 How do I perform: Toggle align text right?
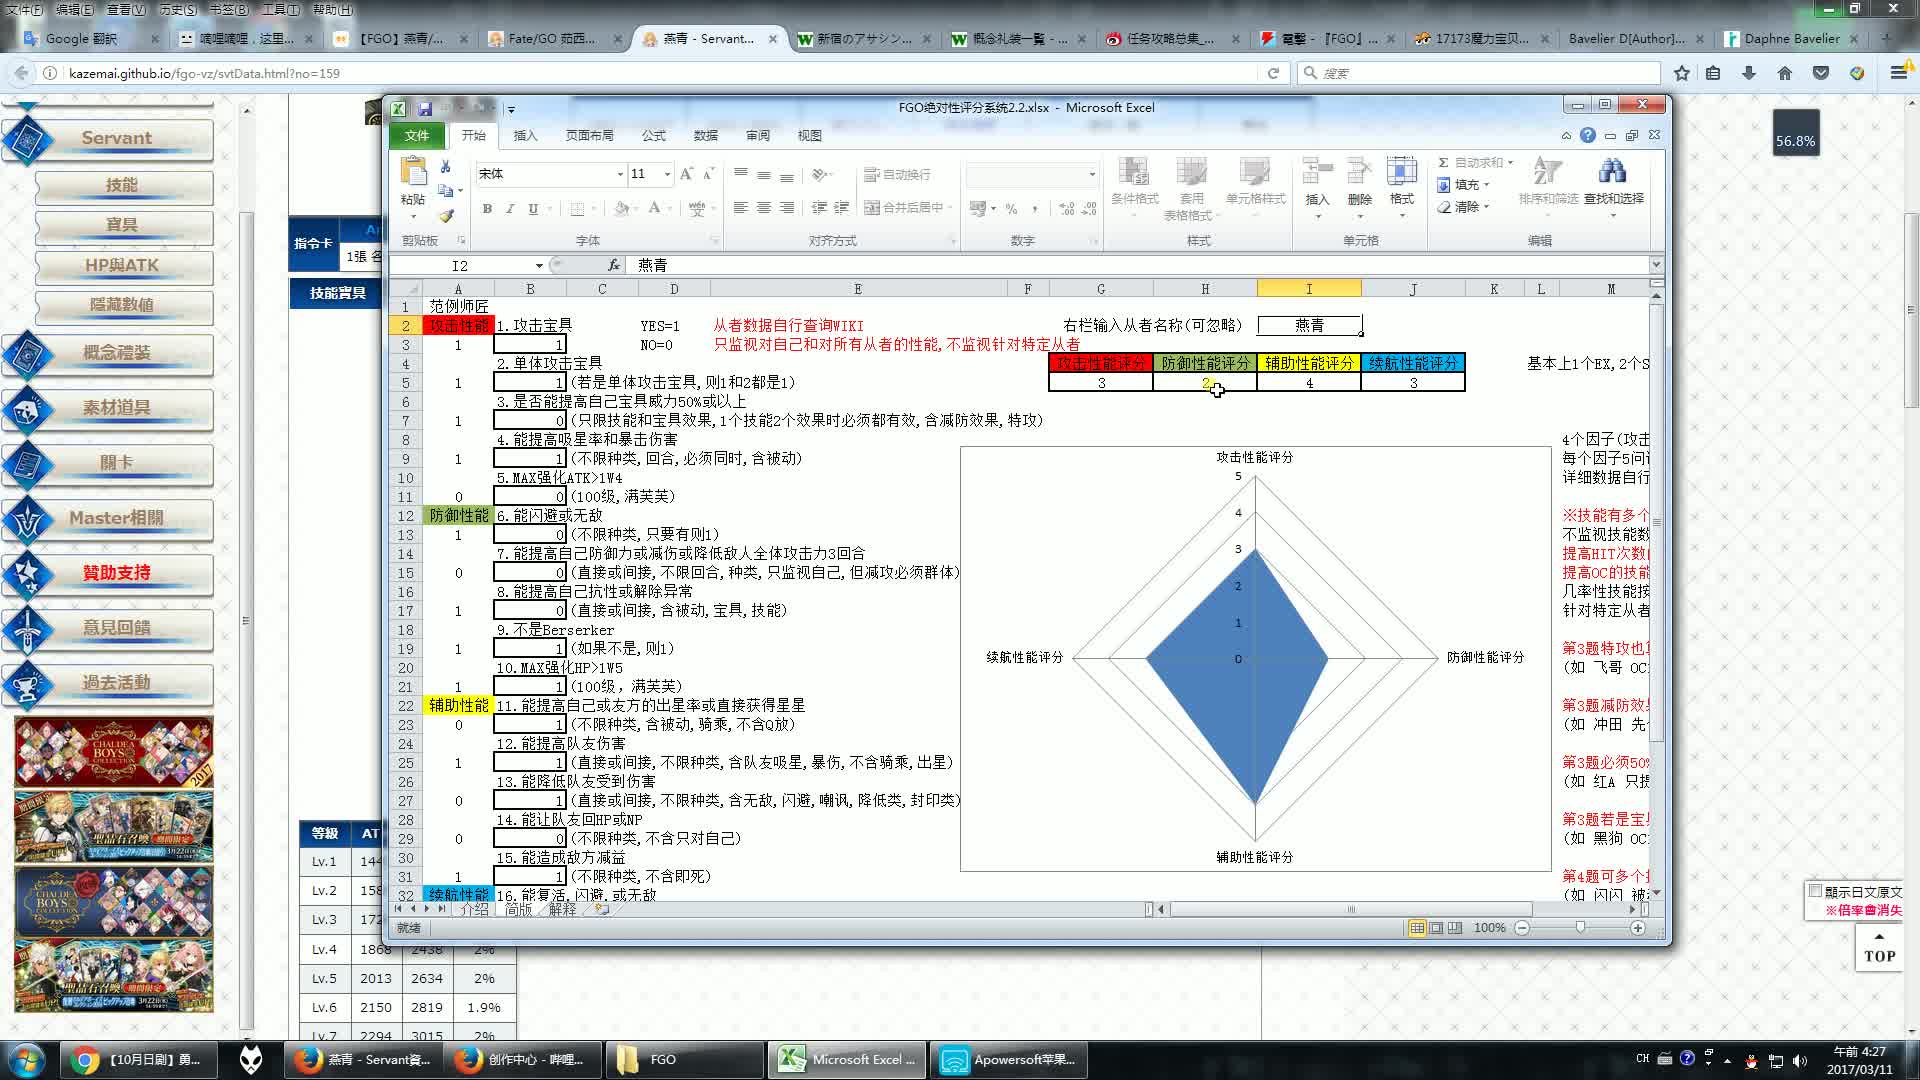tap(786, 208)
